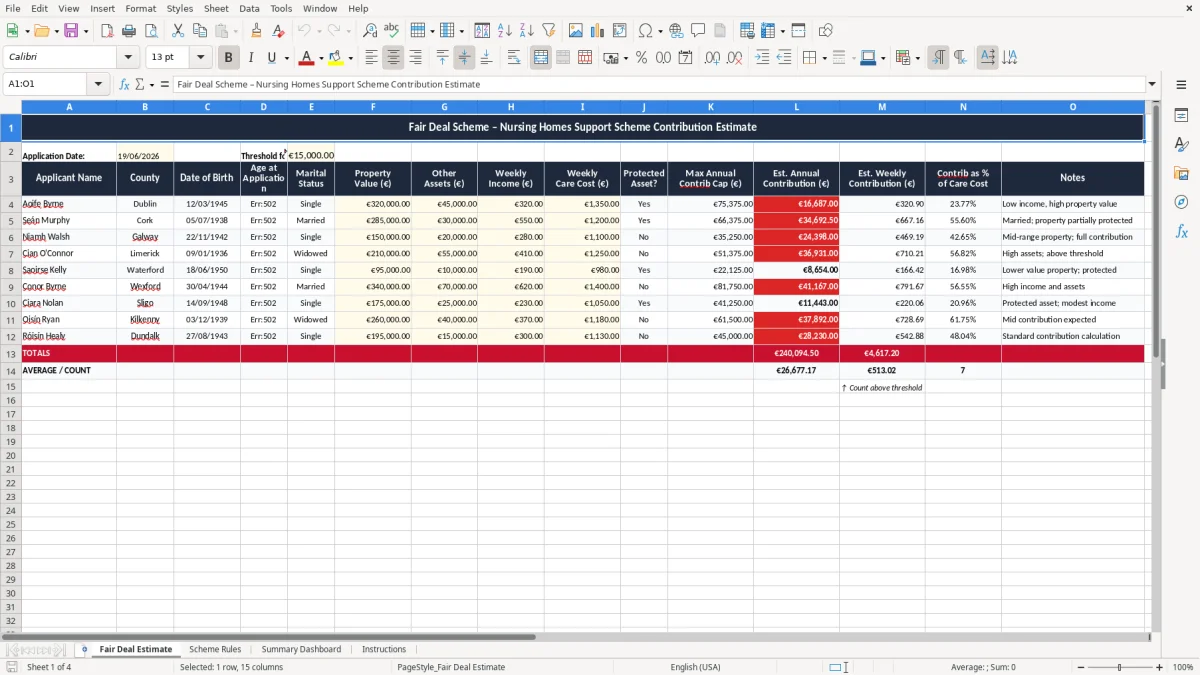Open the Data menu
This screenshot has height=675, width=1200.
[249, 8]
